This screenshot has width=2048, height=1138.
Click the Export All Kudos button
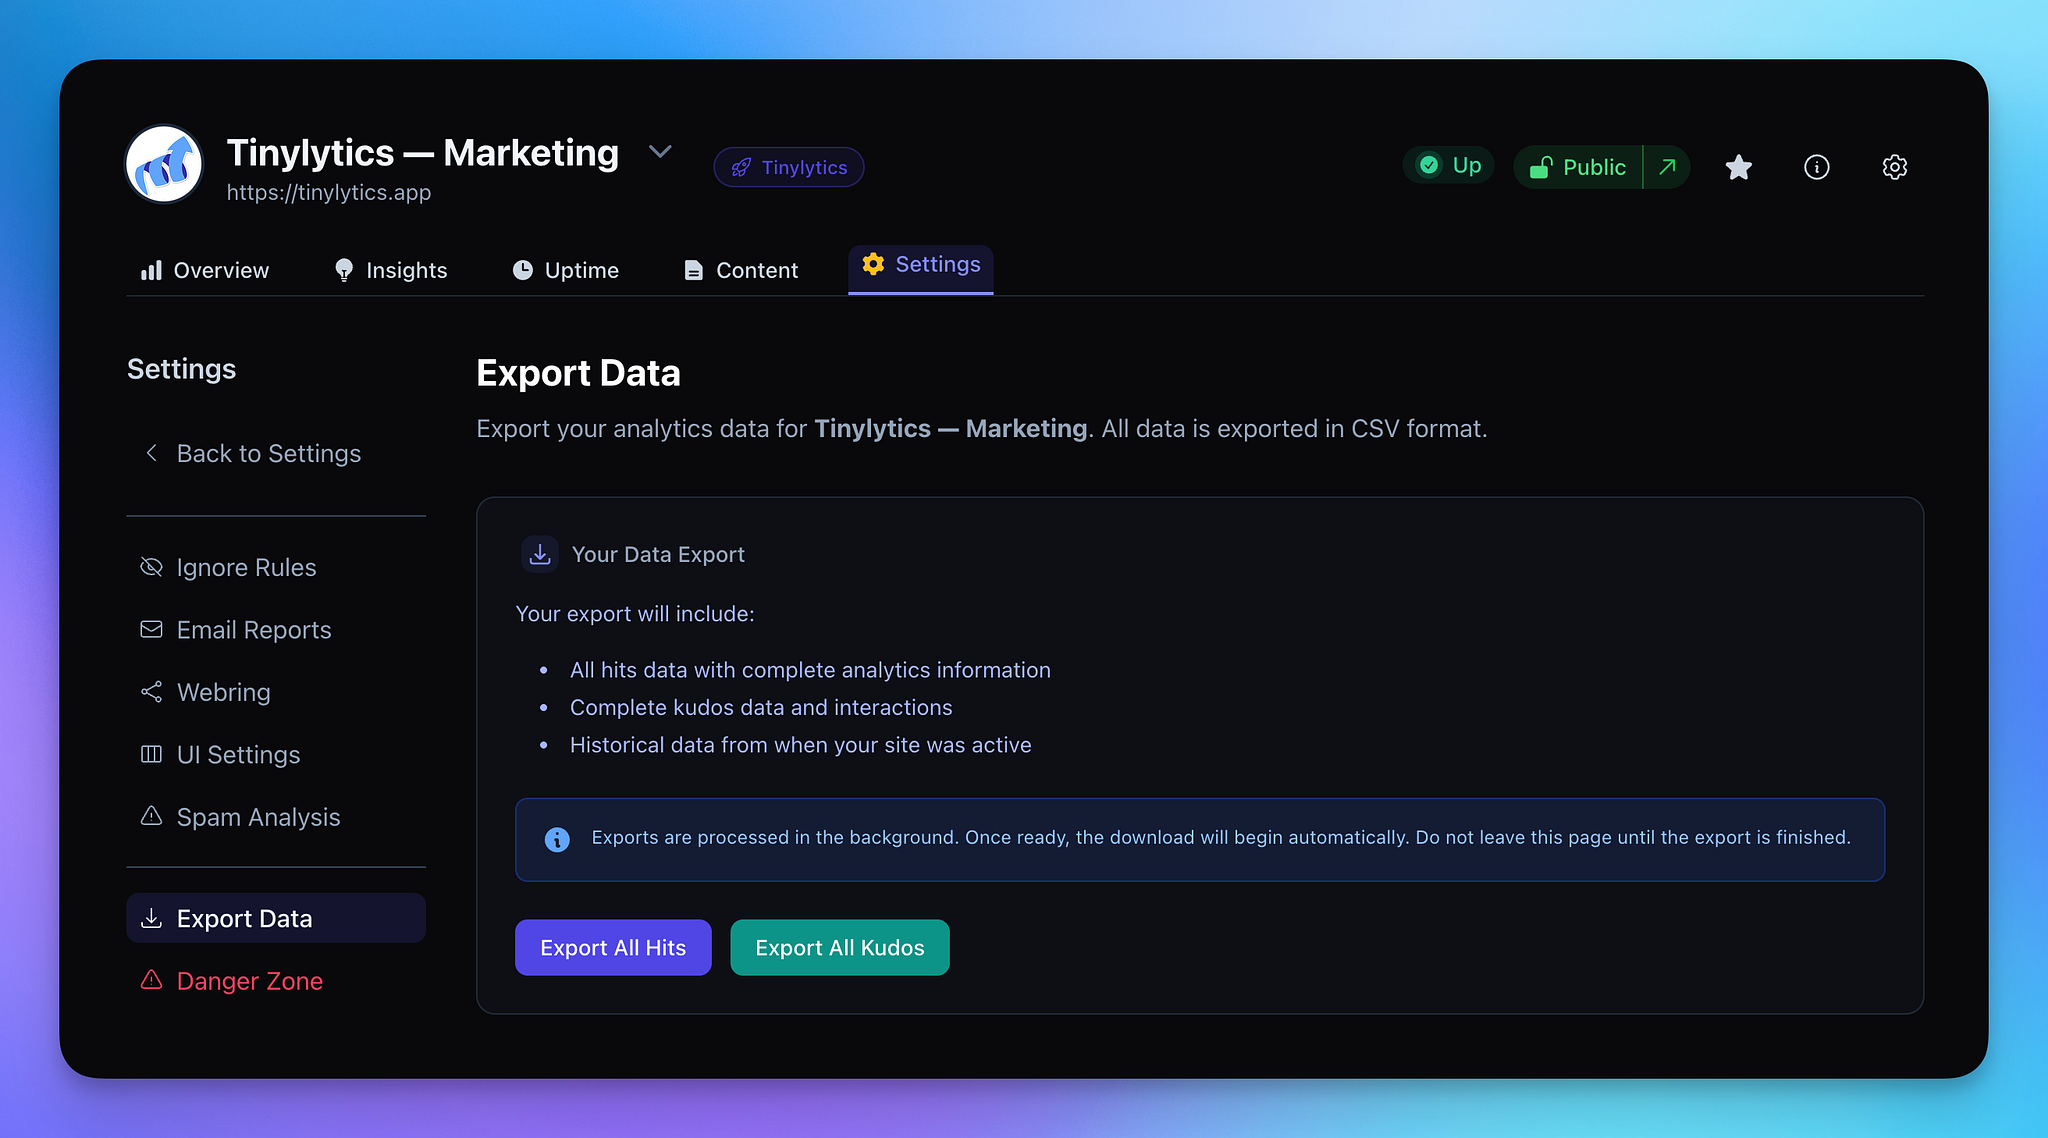839,947
